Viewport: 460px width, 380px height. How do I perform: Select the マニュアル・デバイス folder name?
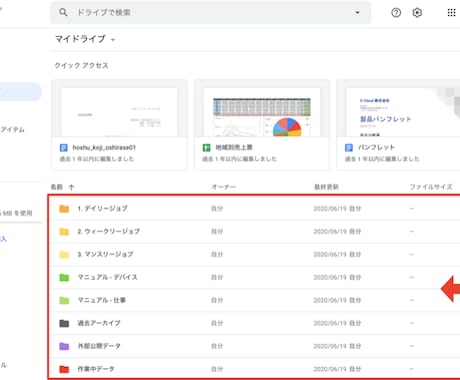[108, 277]
